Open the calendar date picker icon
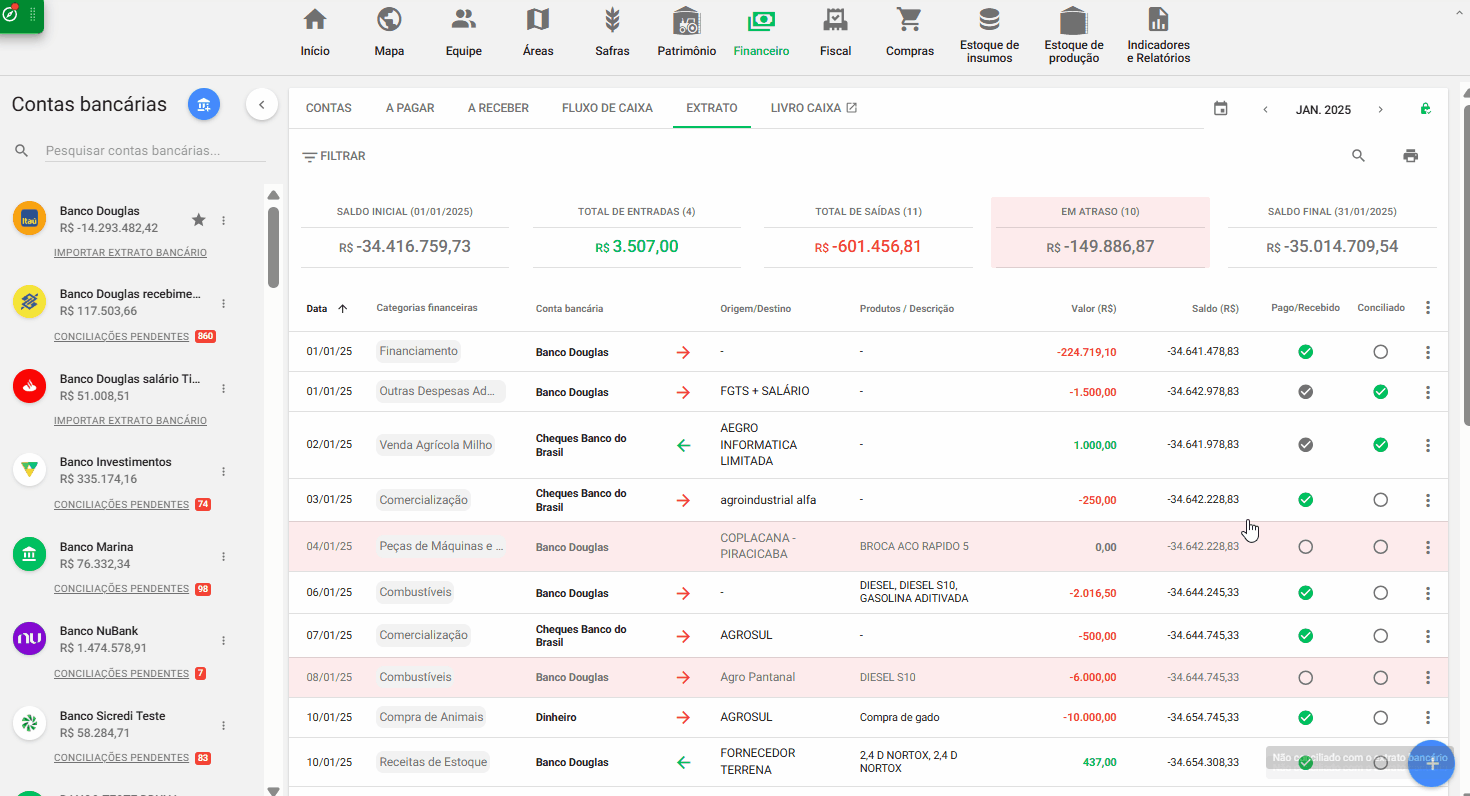Image resolution: width=1470 pixels, height=796 pixels. click(1220, 109)
